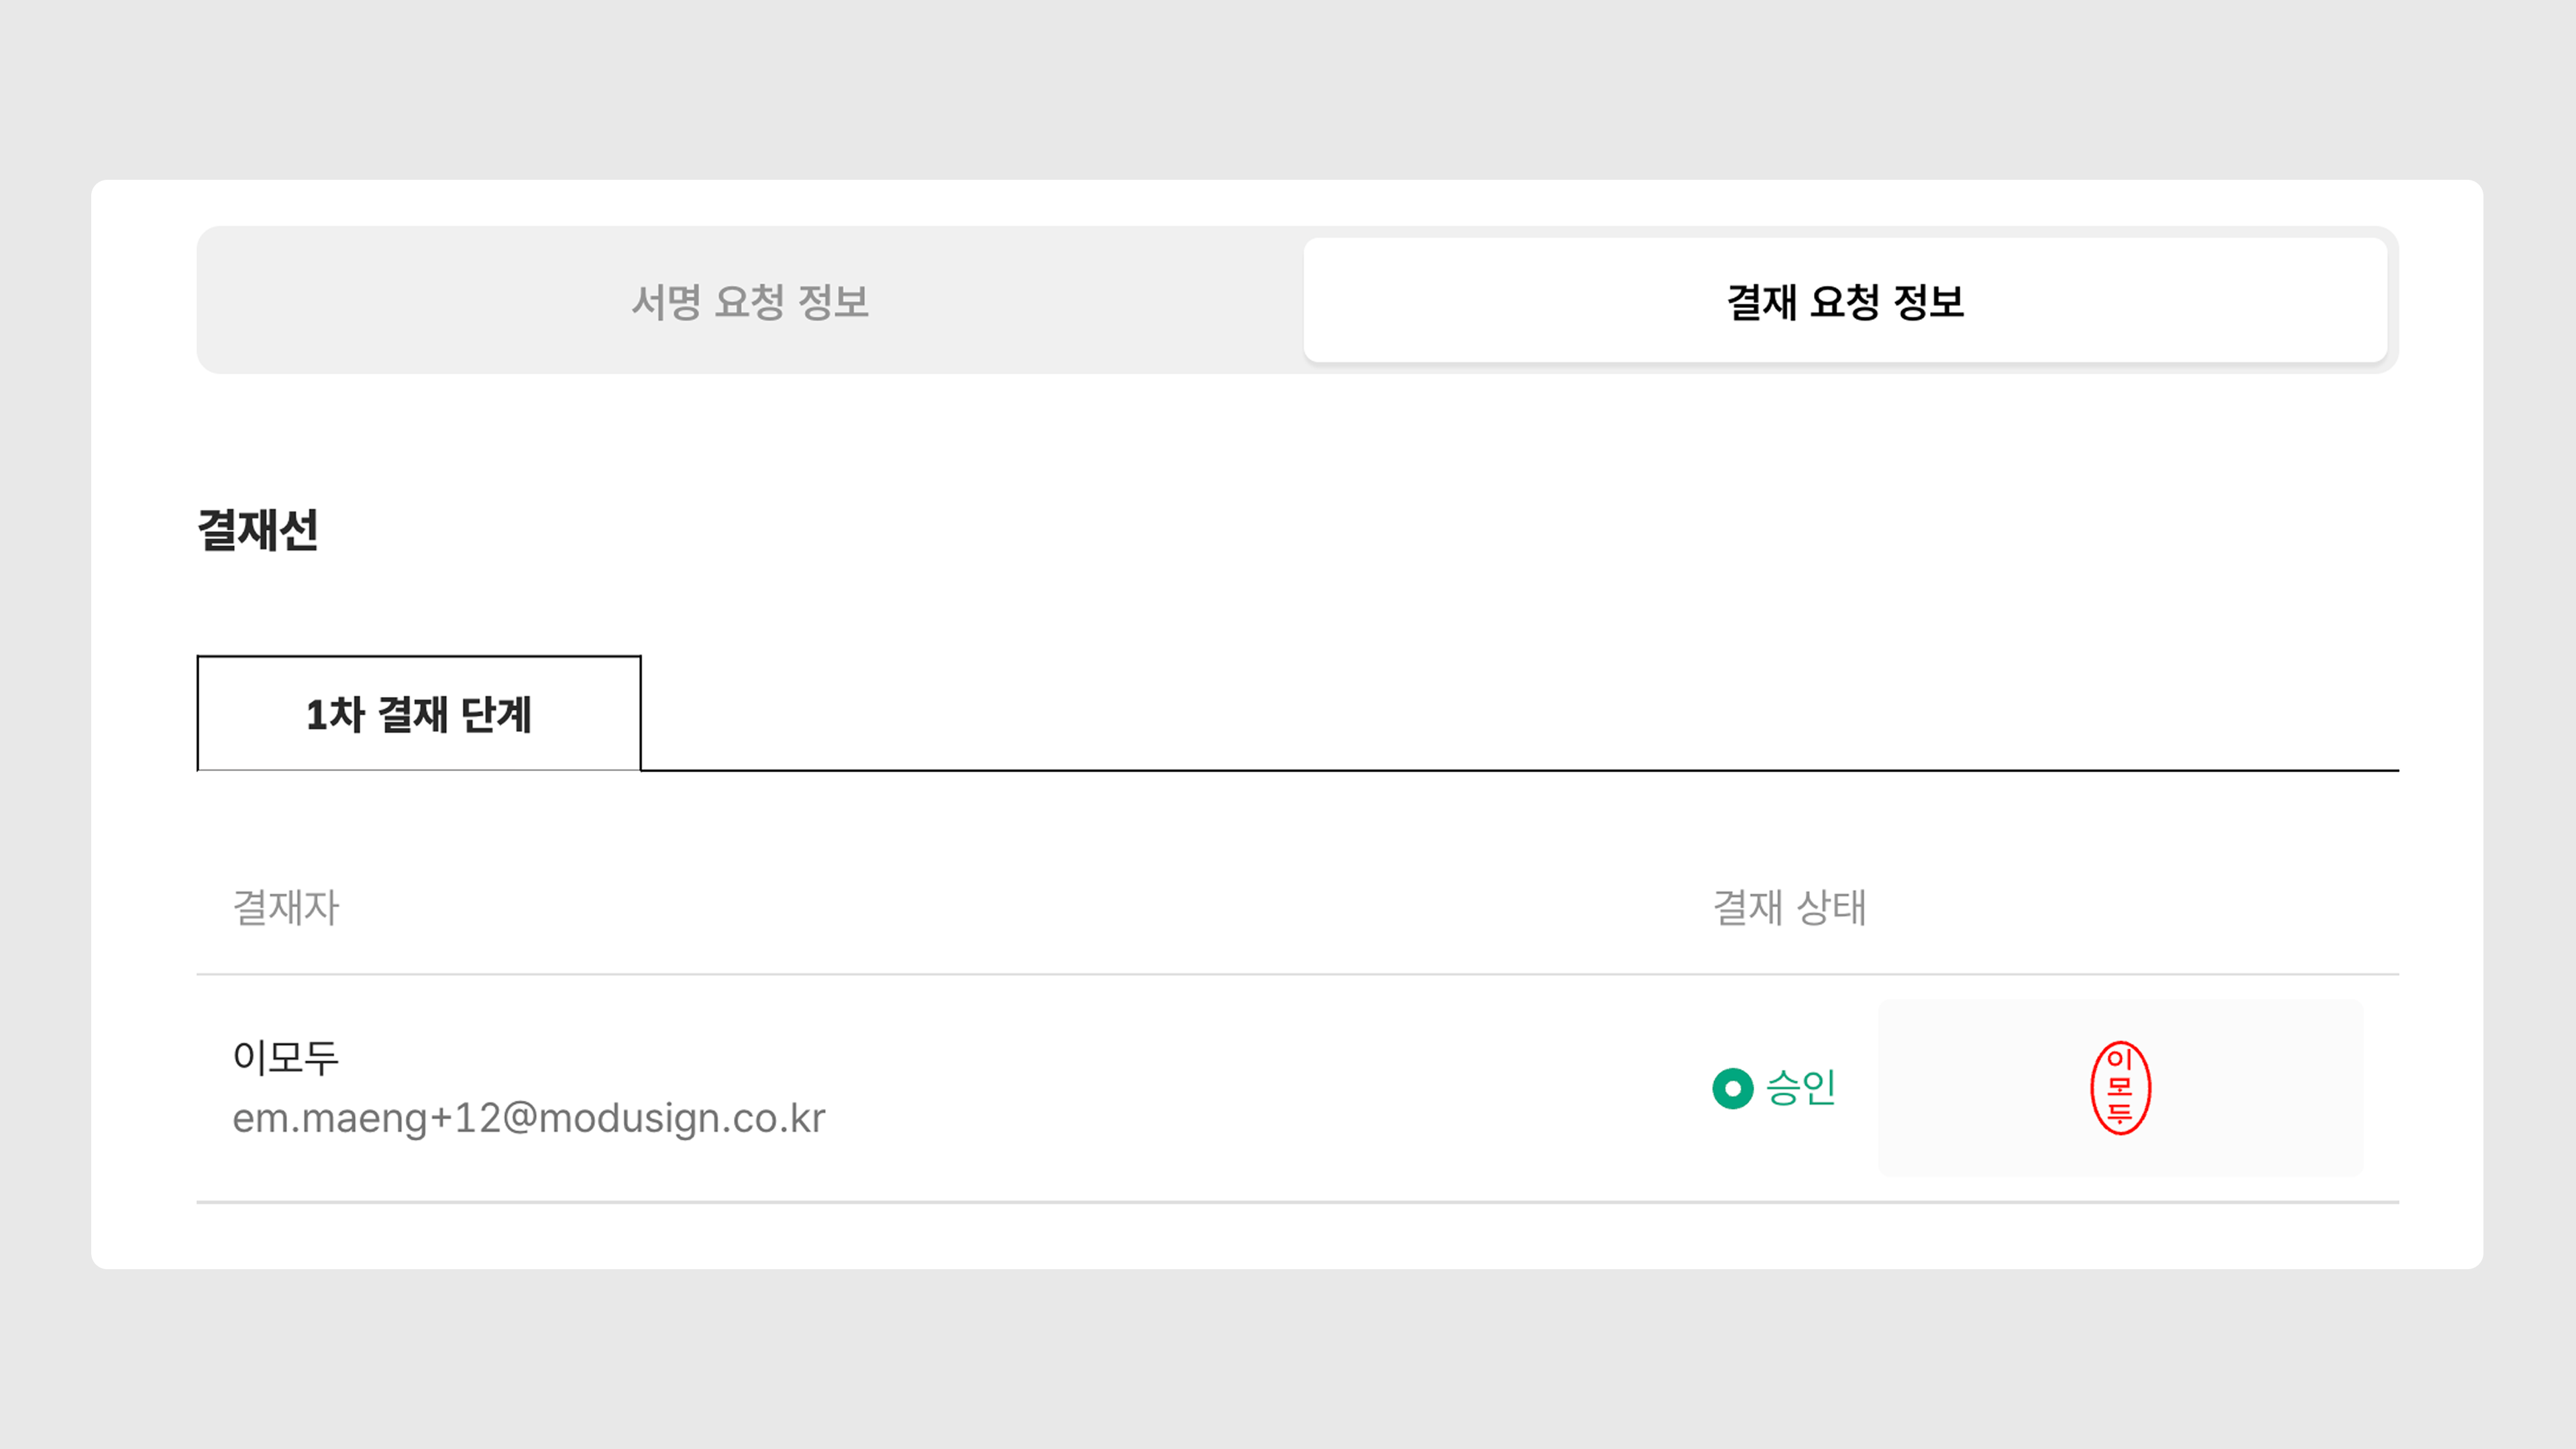The image size is (2576, 1449).
Task: Click the red 이모두 seal stamp
Action: (x=2120, y=1088)
